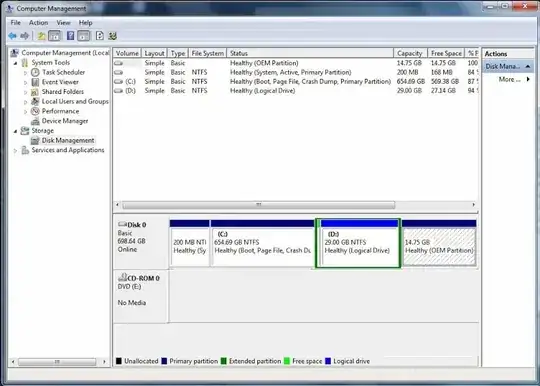
Task: Collapse the Storage tree node
Action: pyautogui.click(x=15, y=131)
